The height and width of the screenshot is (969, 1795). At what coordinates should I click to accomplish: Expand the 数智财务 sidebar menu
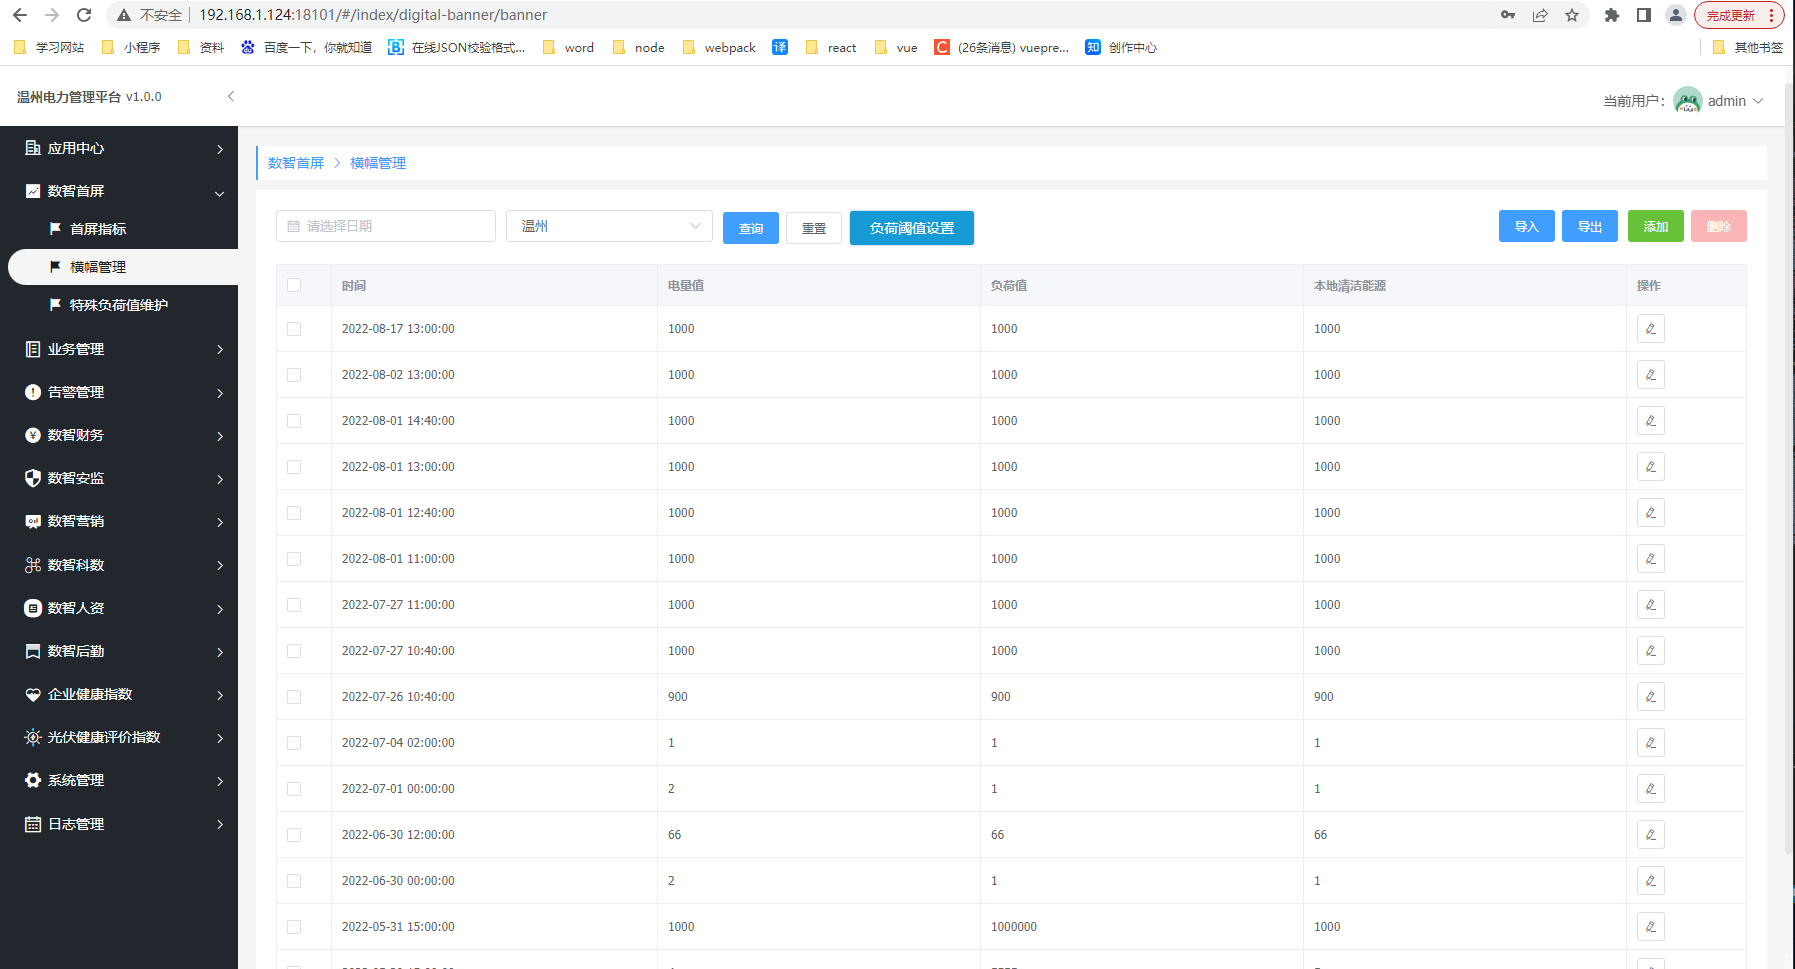pyautogui.click(x=119, y=435)
